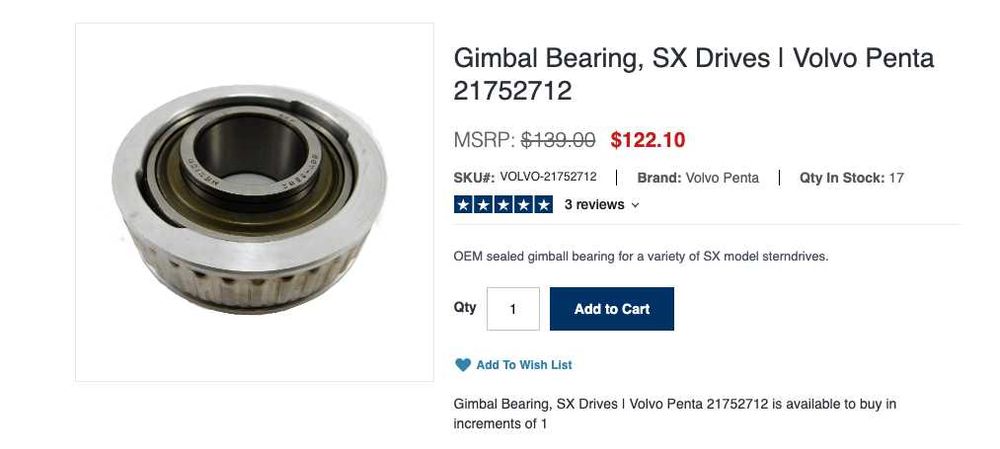Click the OEM sealed bearing description
The height and width of the screenshot is (449, 1000).
pos(641,256)
